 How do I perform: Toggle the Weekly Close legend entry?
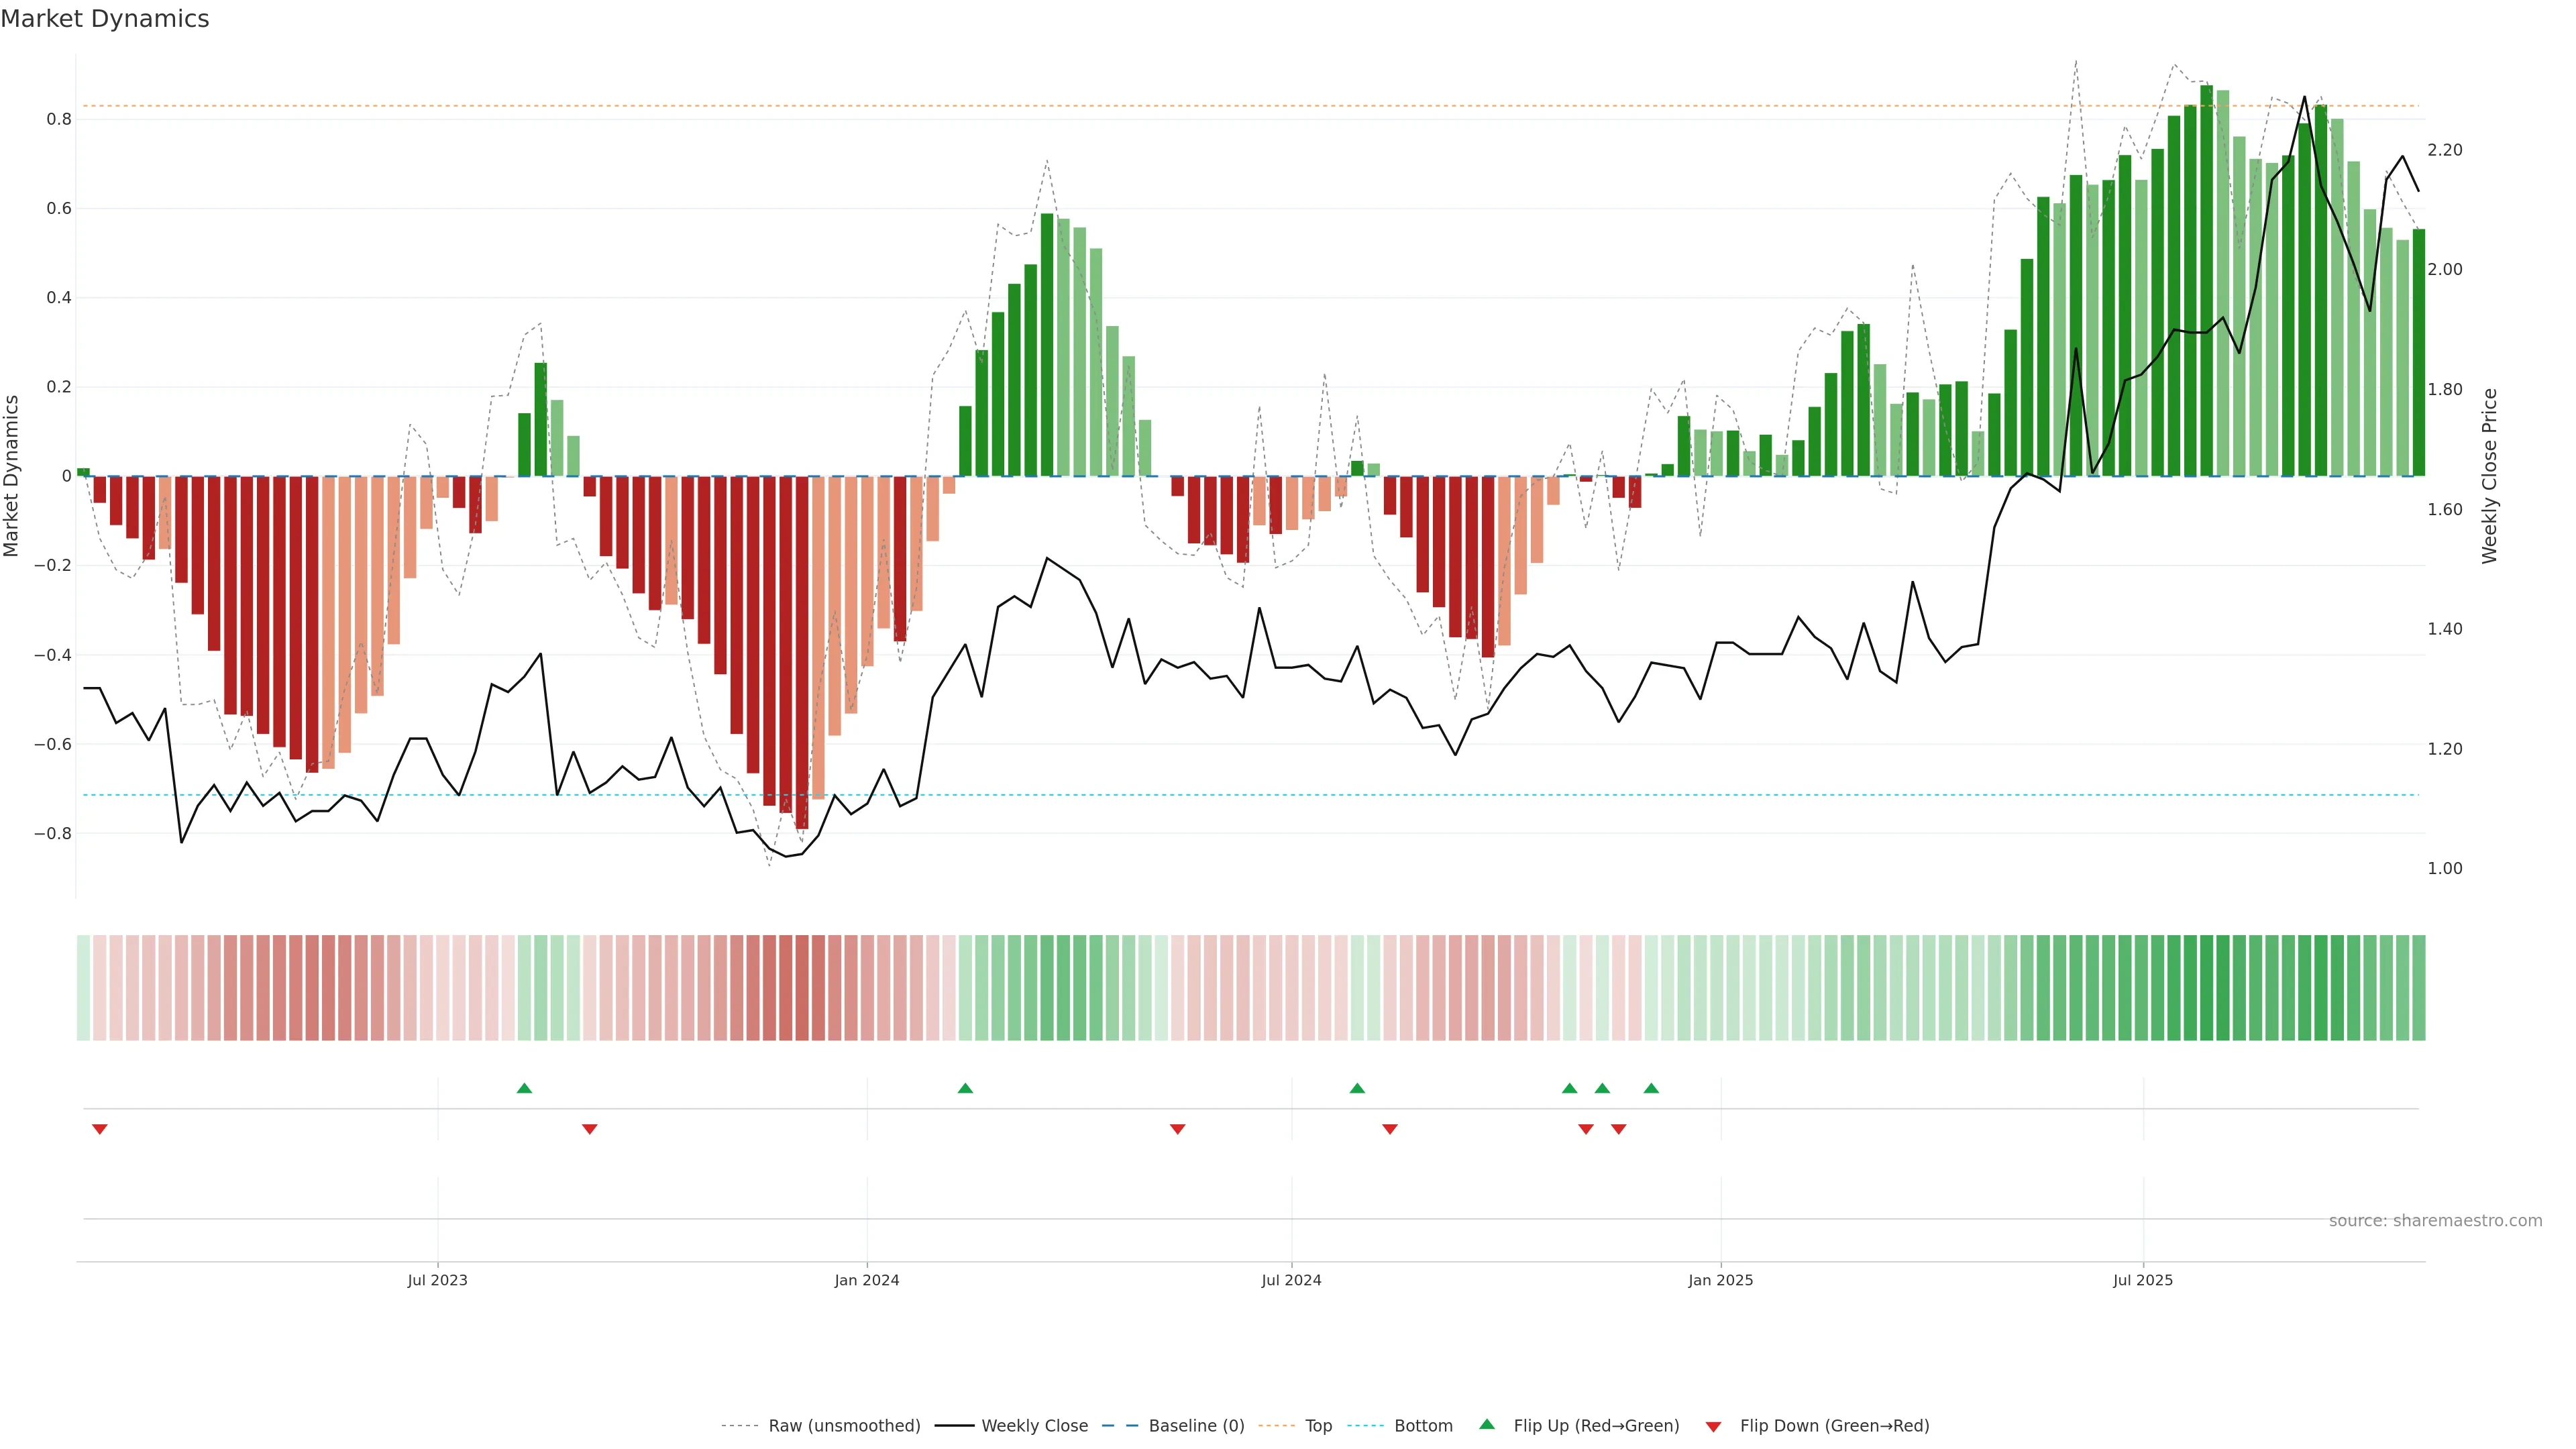tap(1034, 1426)
